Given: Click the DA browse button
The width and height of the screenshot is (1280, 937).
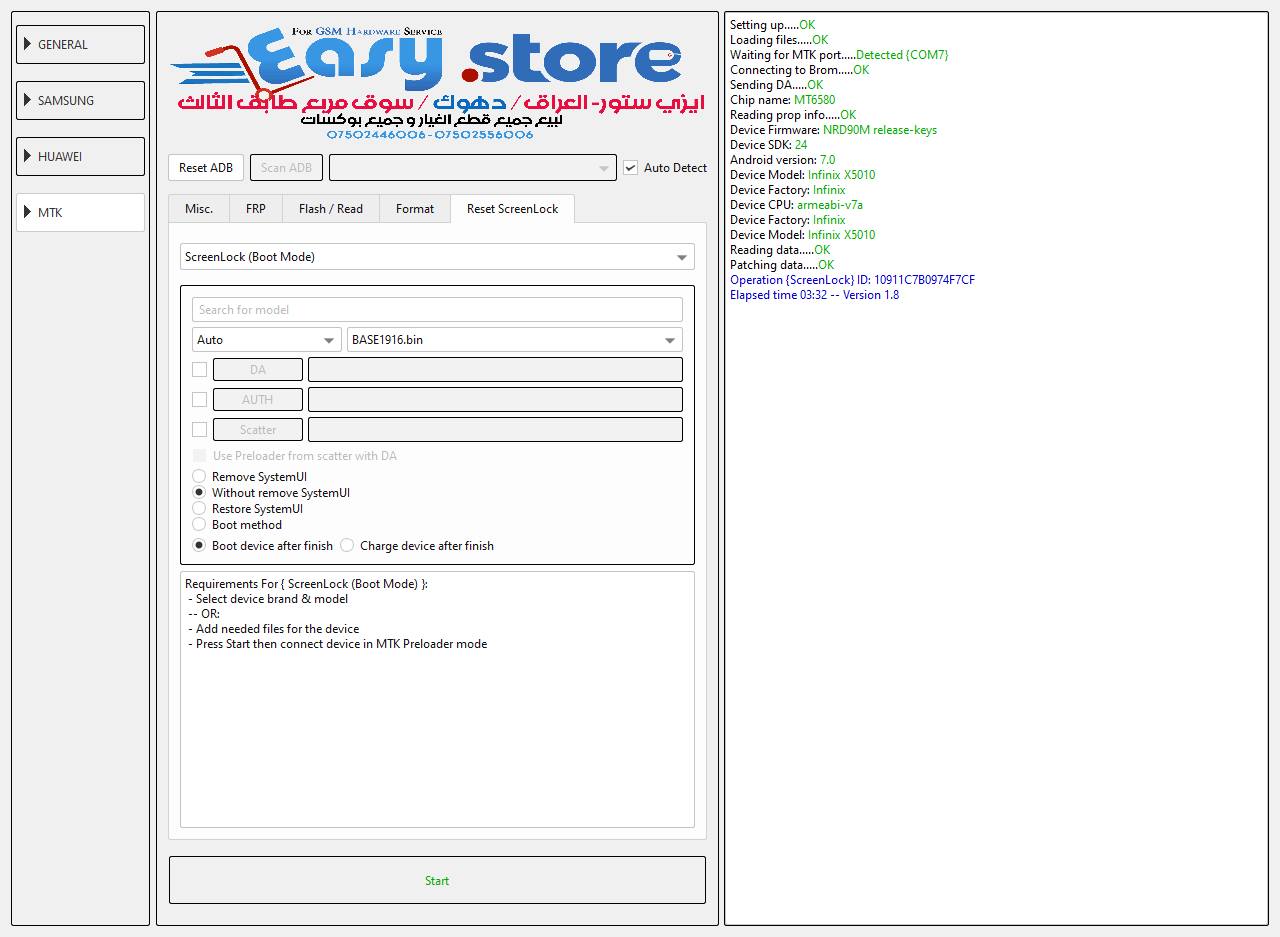Looking at the screenshot, I should (258, 370).
